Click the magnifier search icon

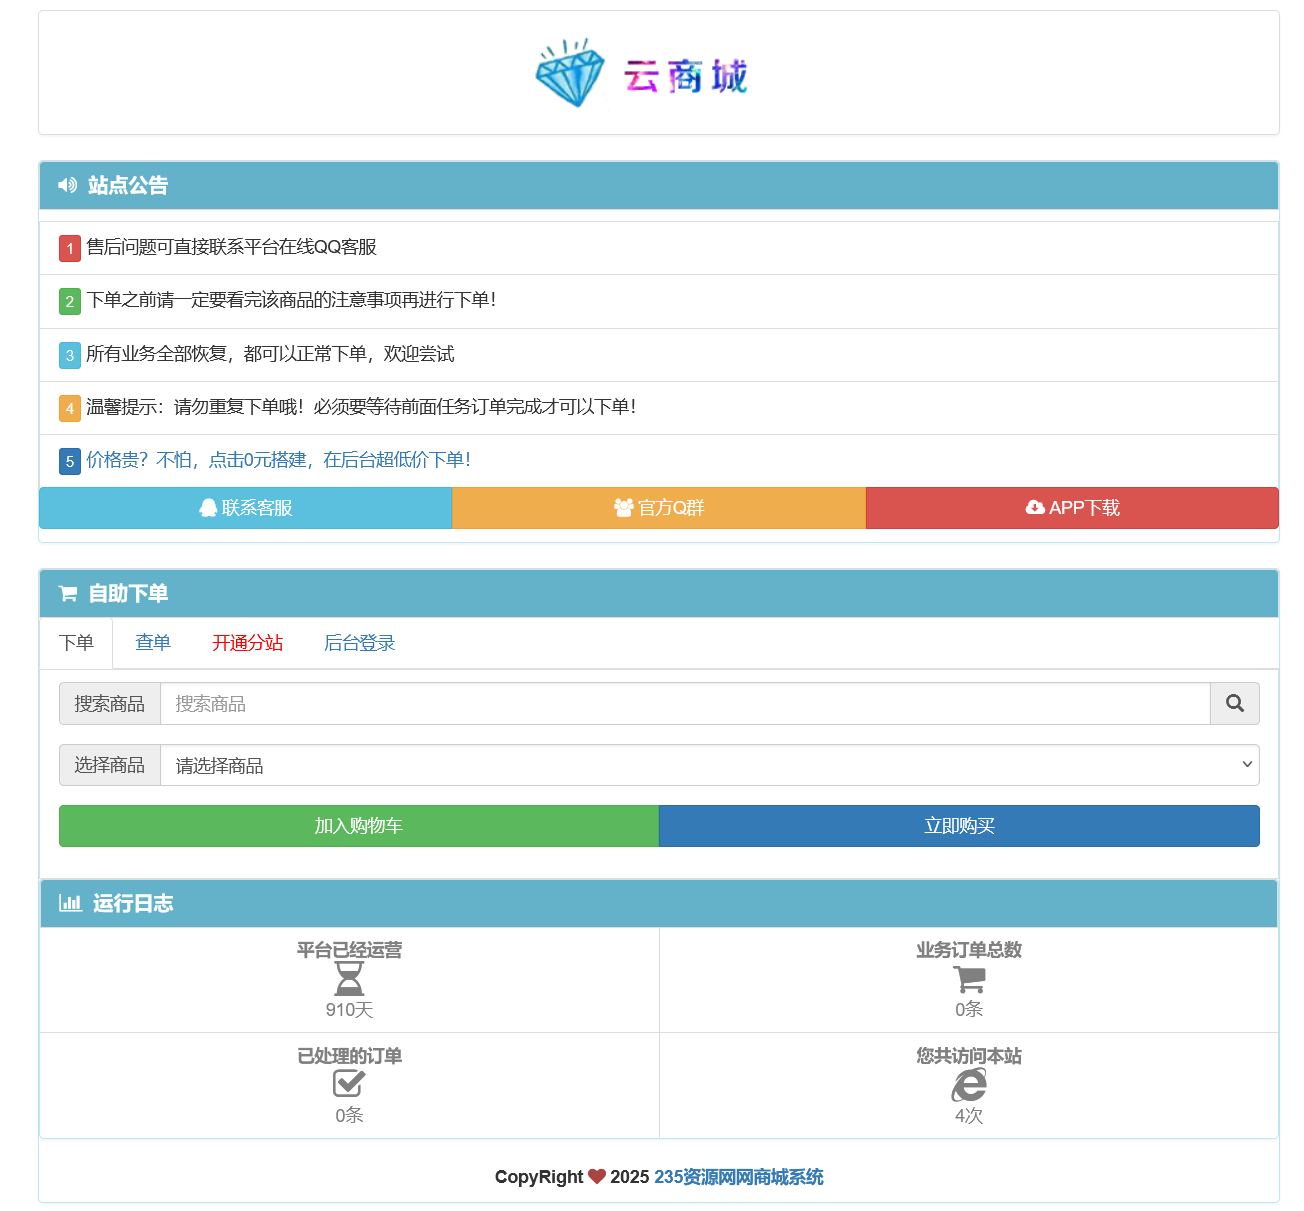[x=1234, y=703]
